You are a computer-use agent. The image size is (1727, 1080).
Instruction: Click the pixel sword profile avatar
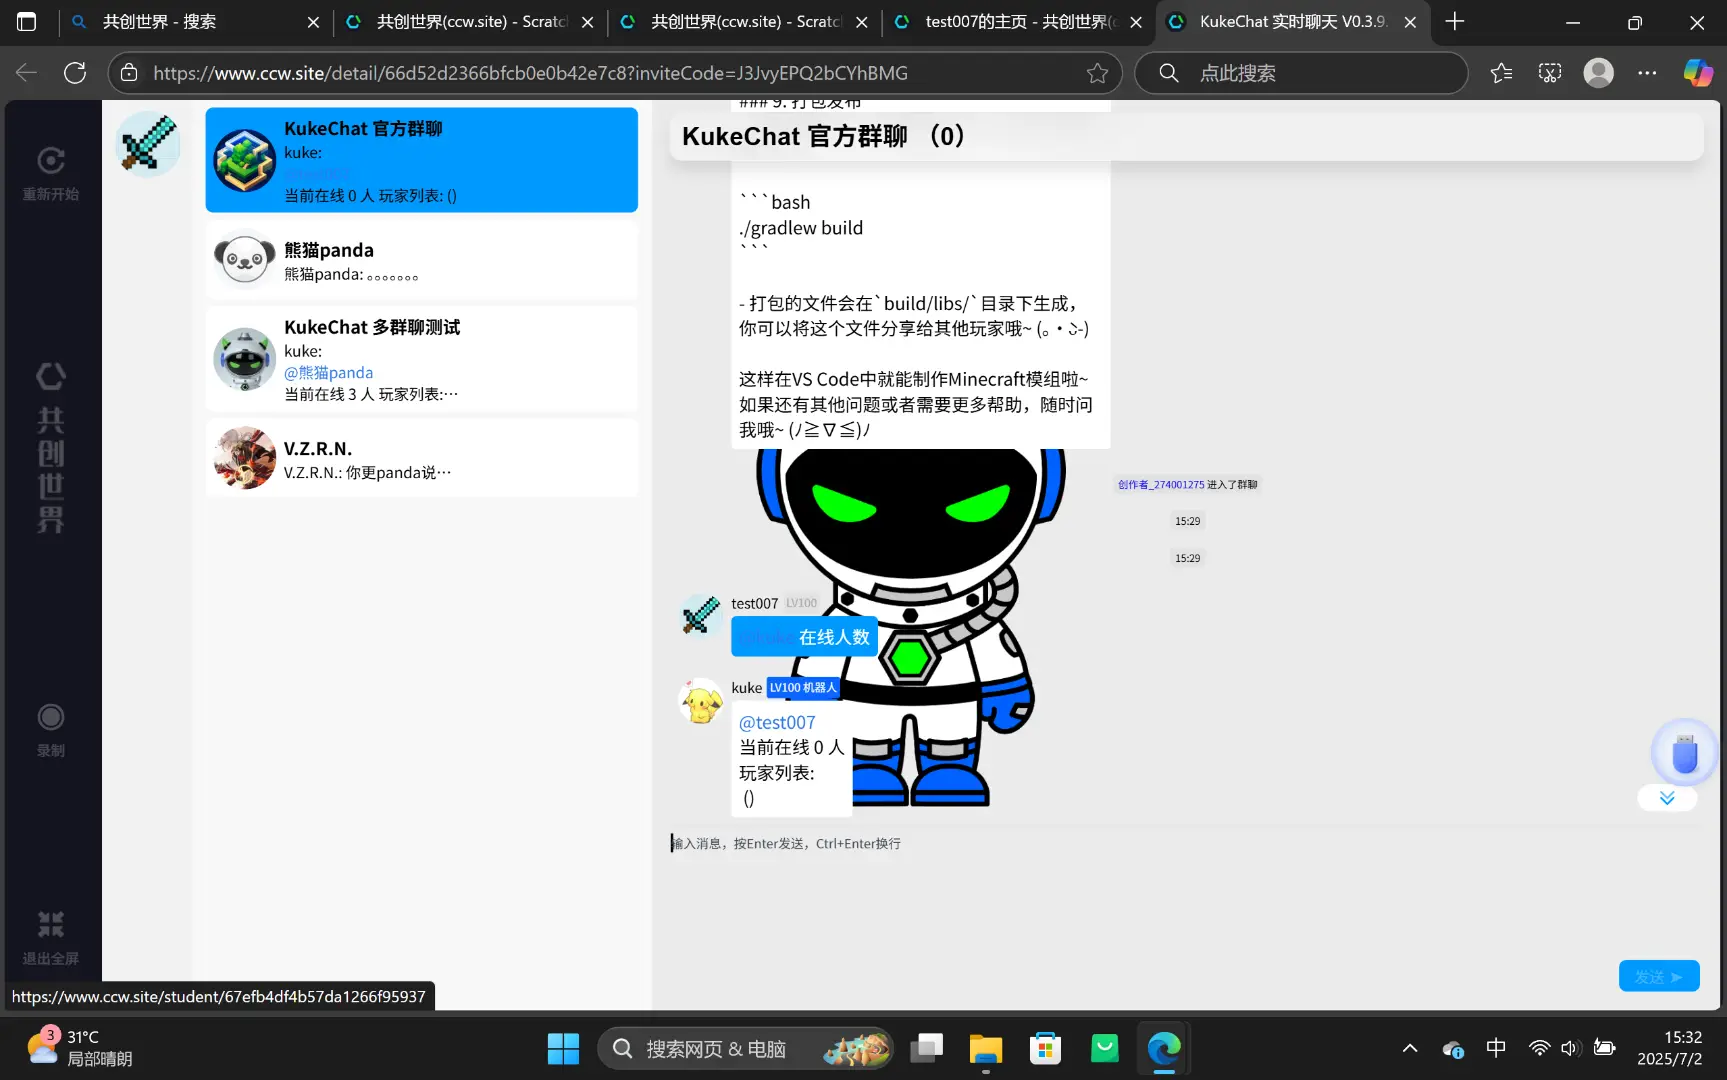point(148,144)
